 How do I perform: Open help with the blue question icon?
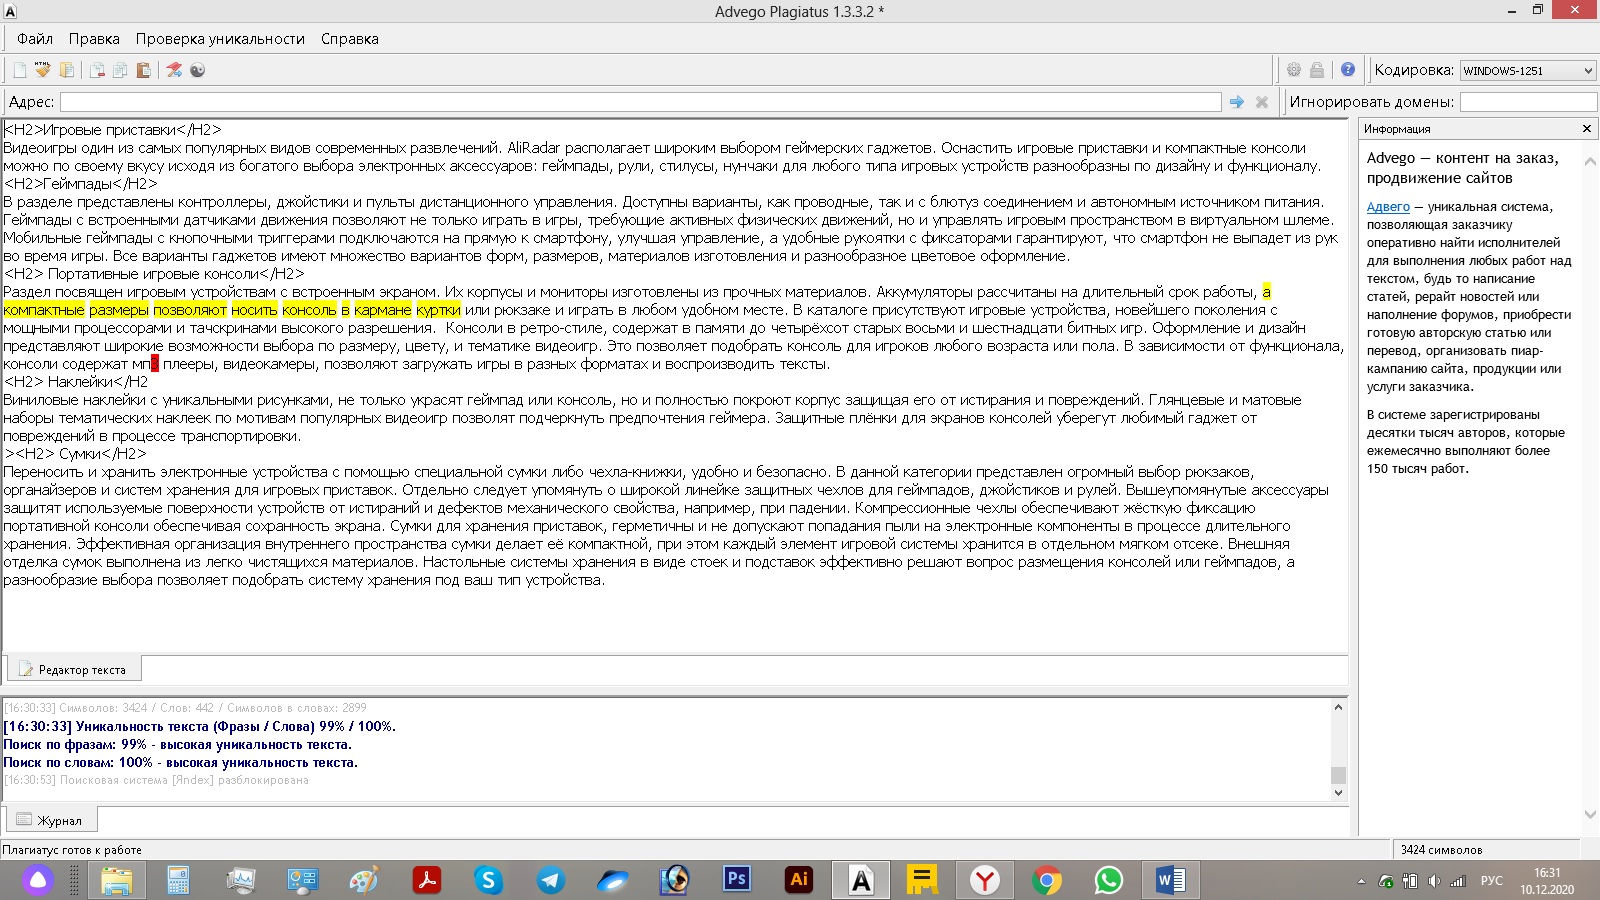coord(1348,70)
